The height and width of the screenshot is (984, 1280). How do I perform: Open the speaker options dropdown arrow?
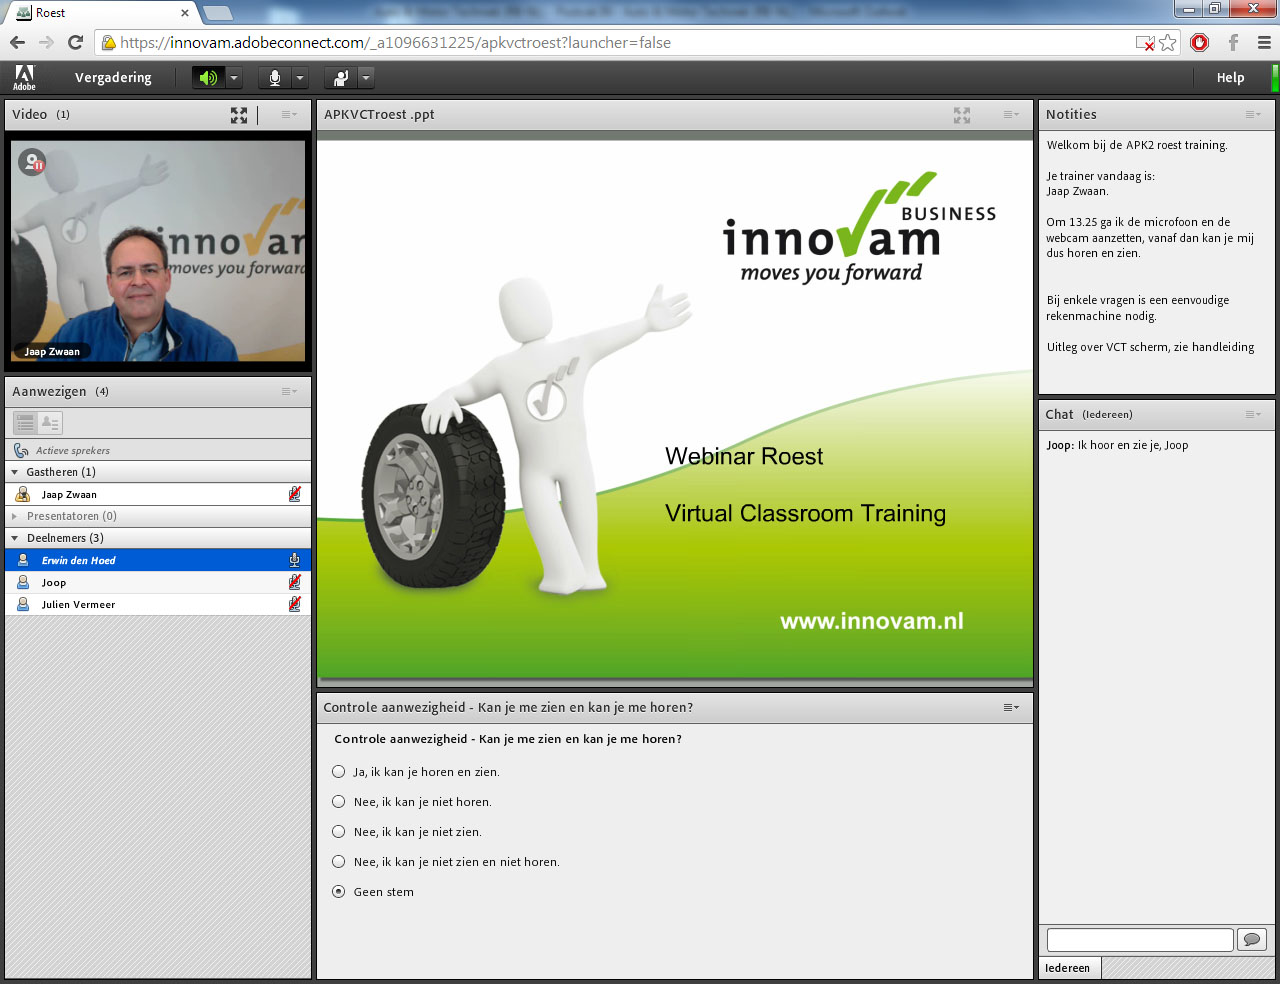pos(234,78)
